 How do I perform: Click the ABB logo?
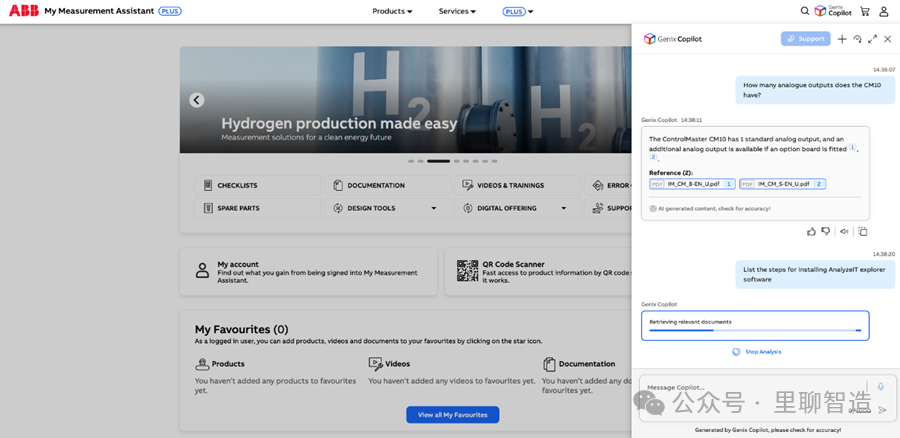click(24, 10)
